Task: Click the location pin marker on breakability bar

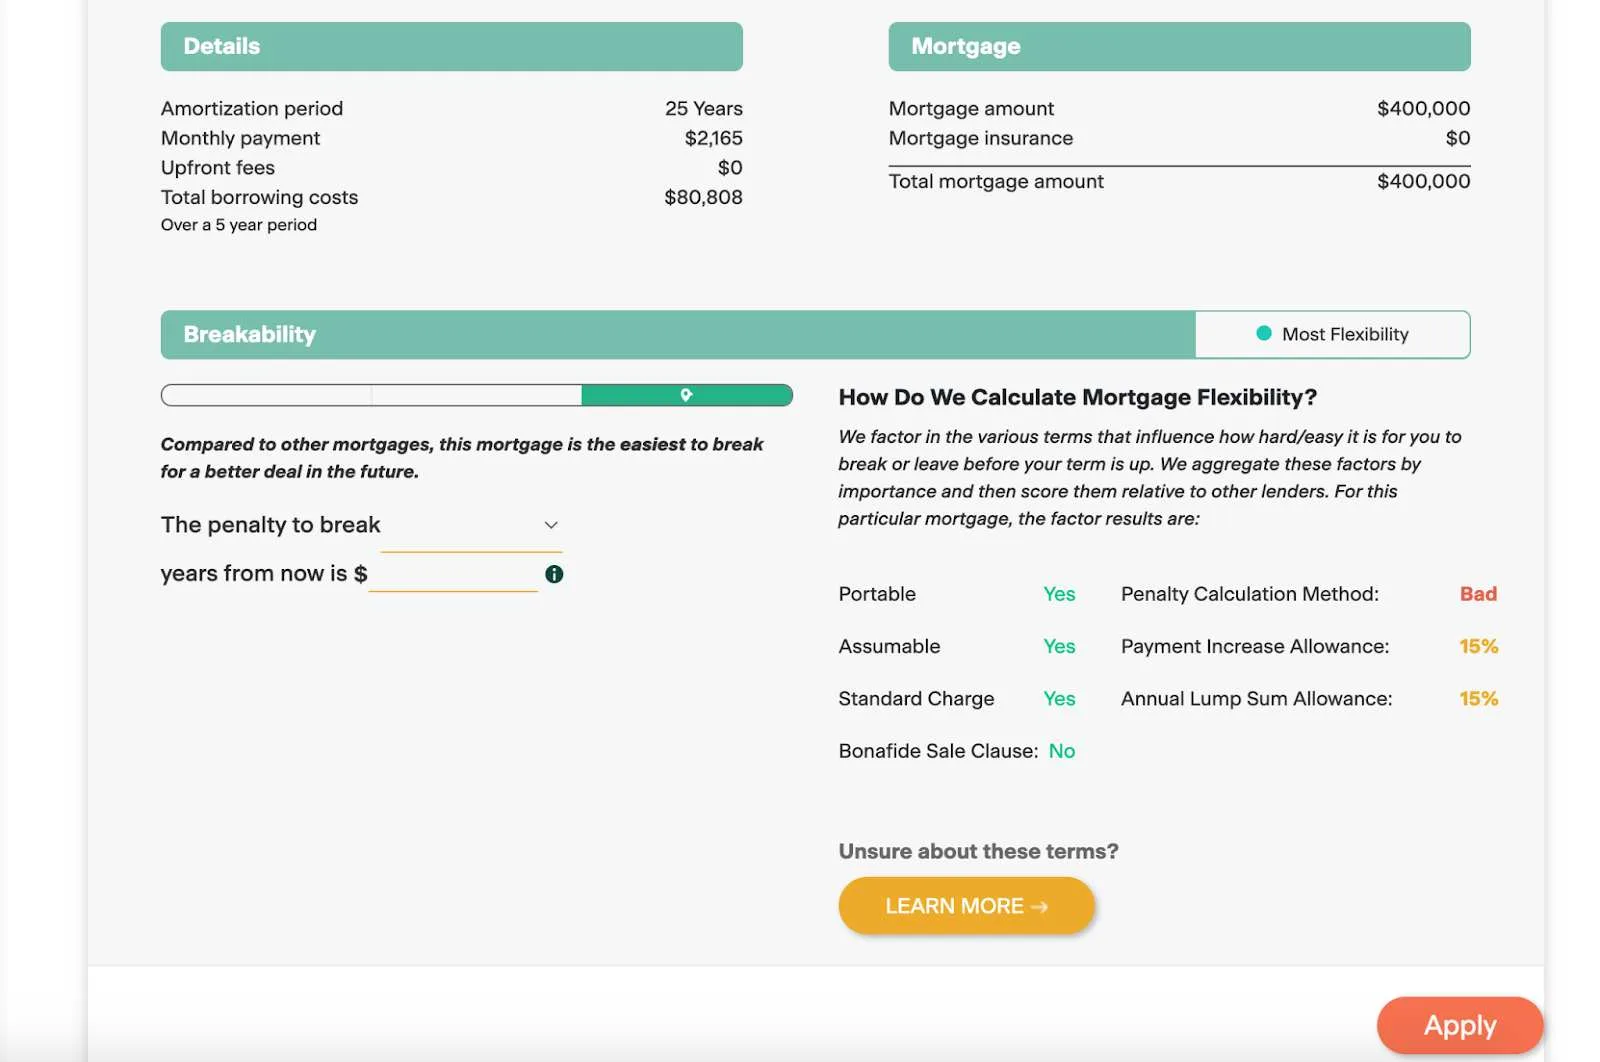Action: click(686, 395)
